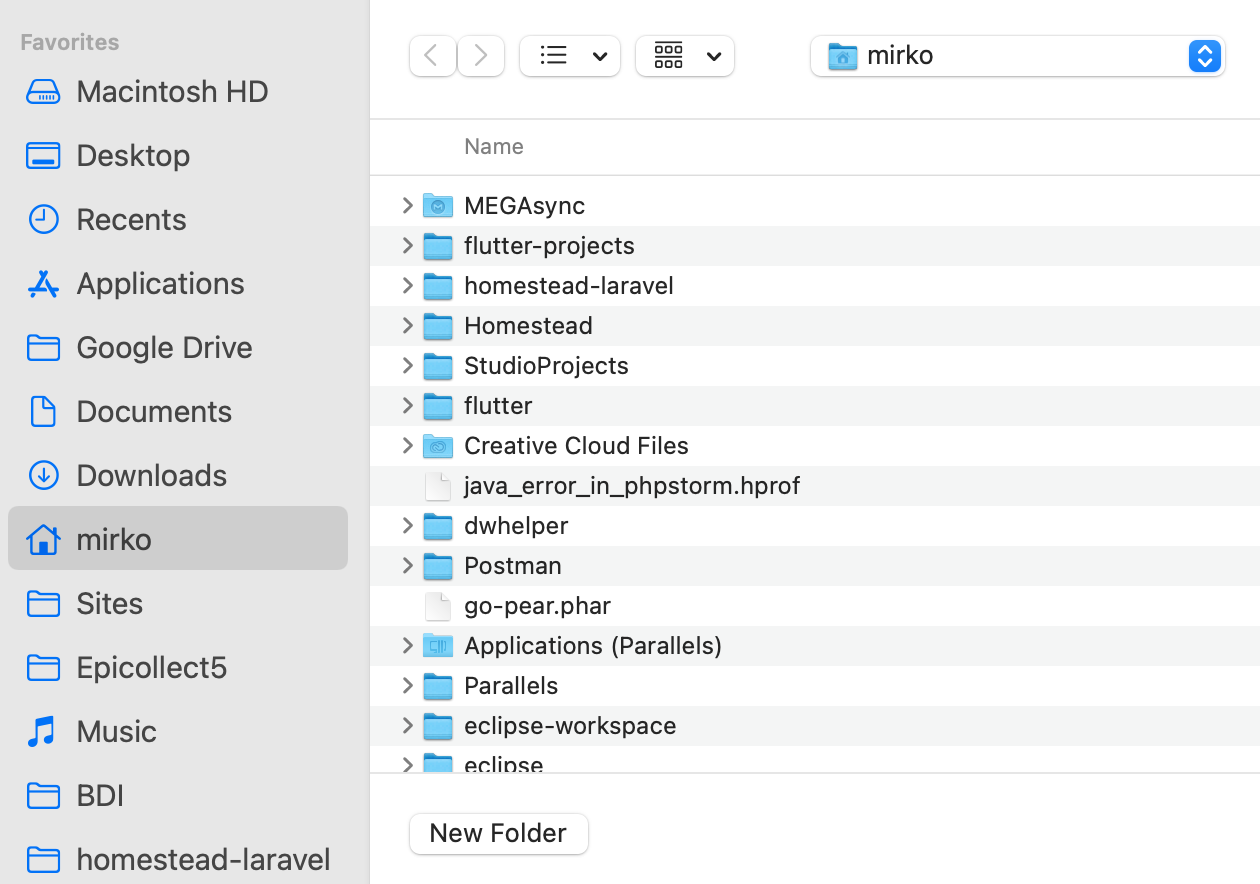The image size is (1260, 884).
Task: Click the Applications icon in sidebar
Action: pyautogui.click(x=43, y=284)
